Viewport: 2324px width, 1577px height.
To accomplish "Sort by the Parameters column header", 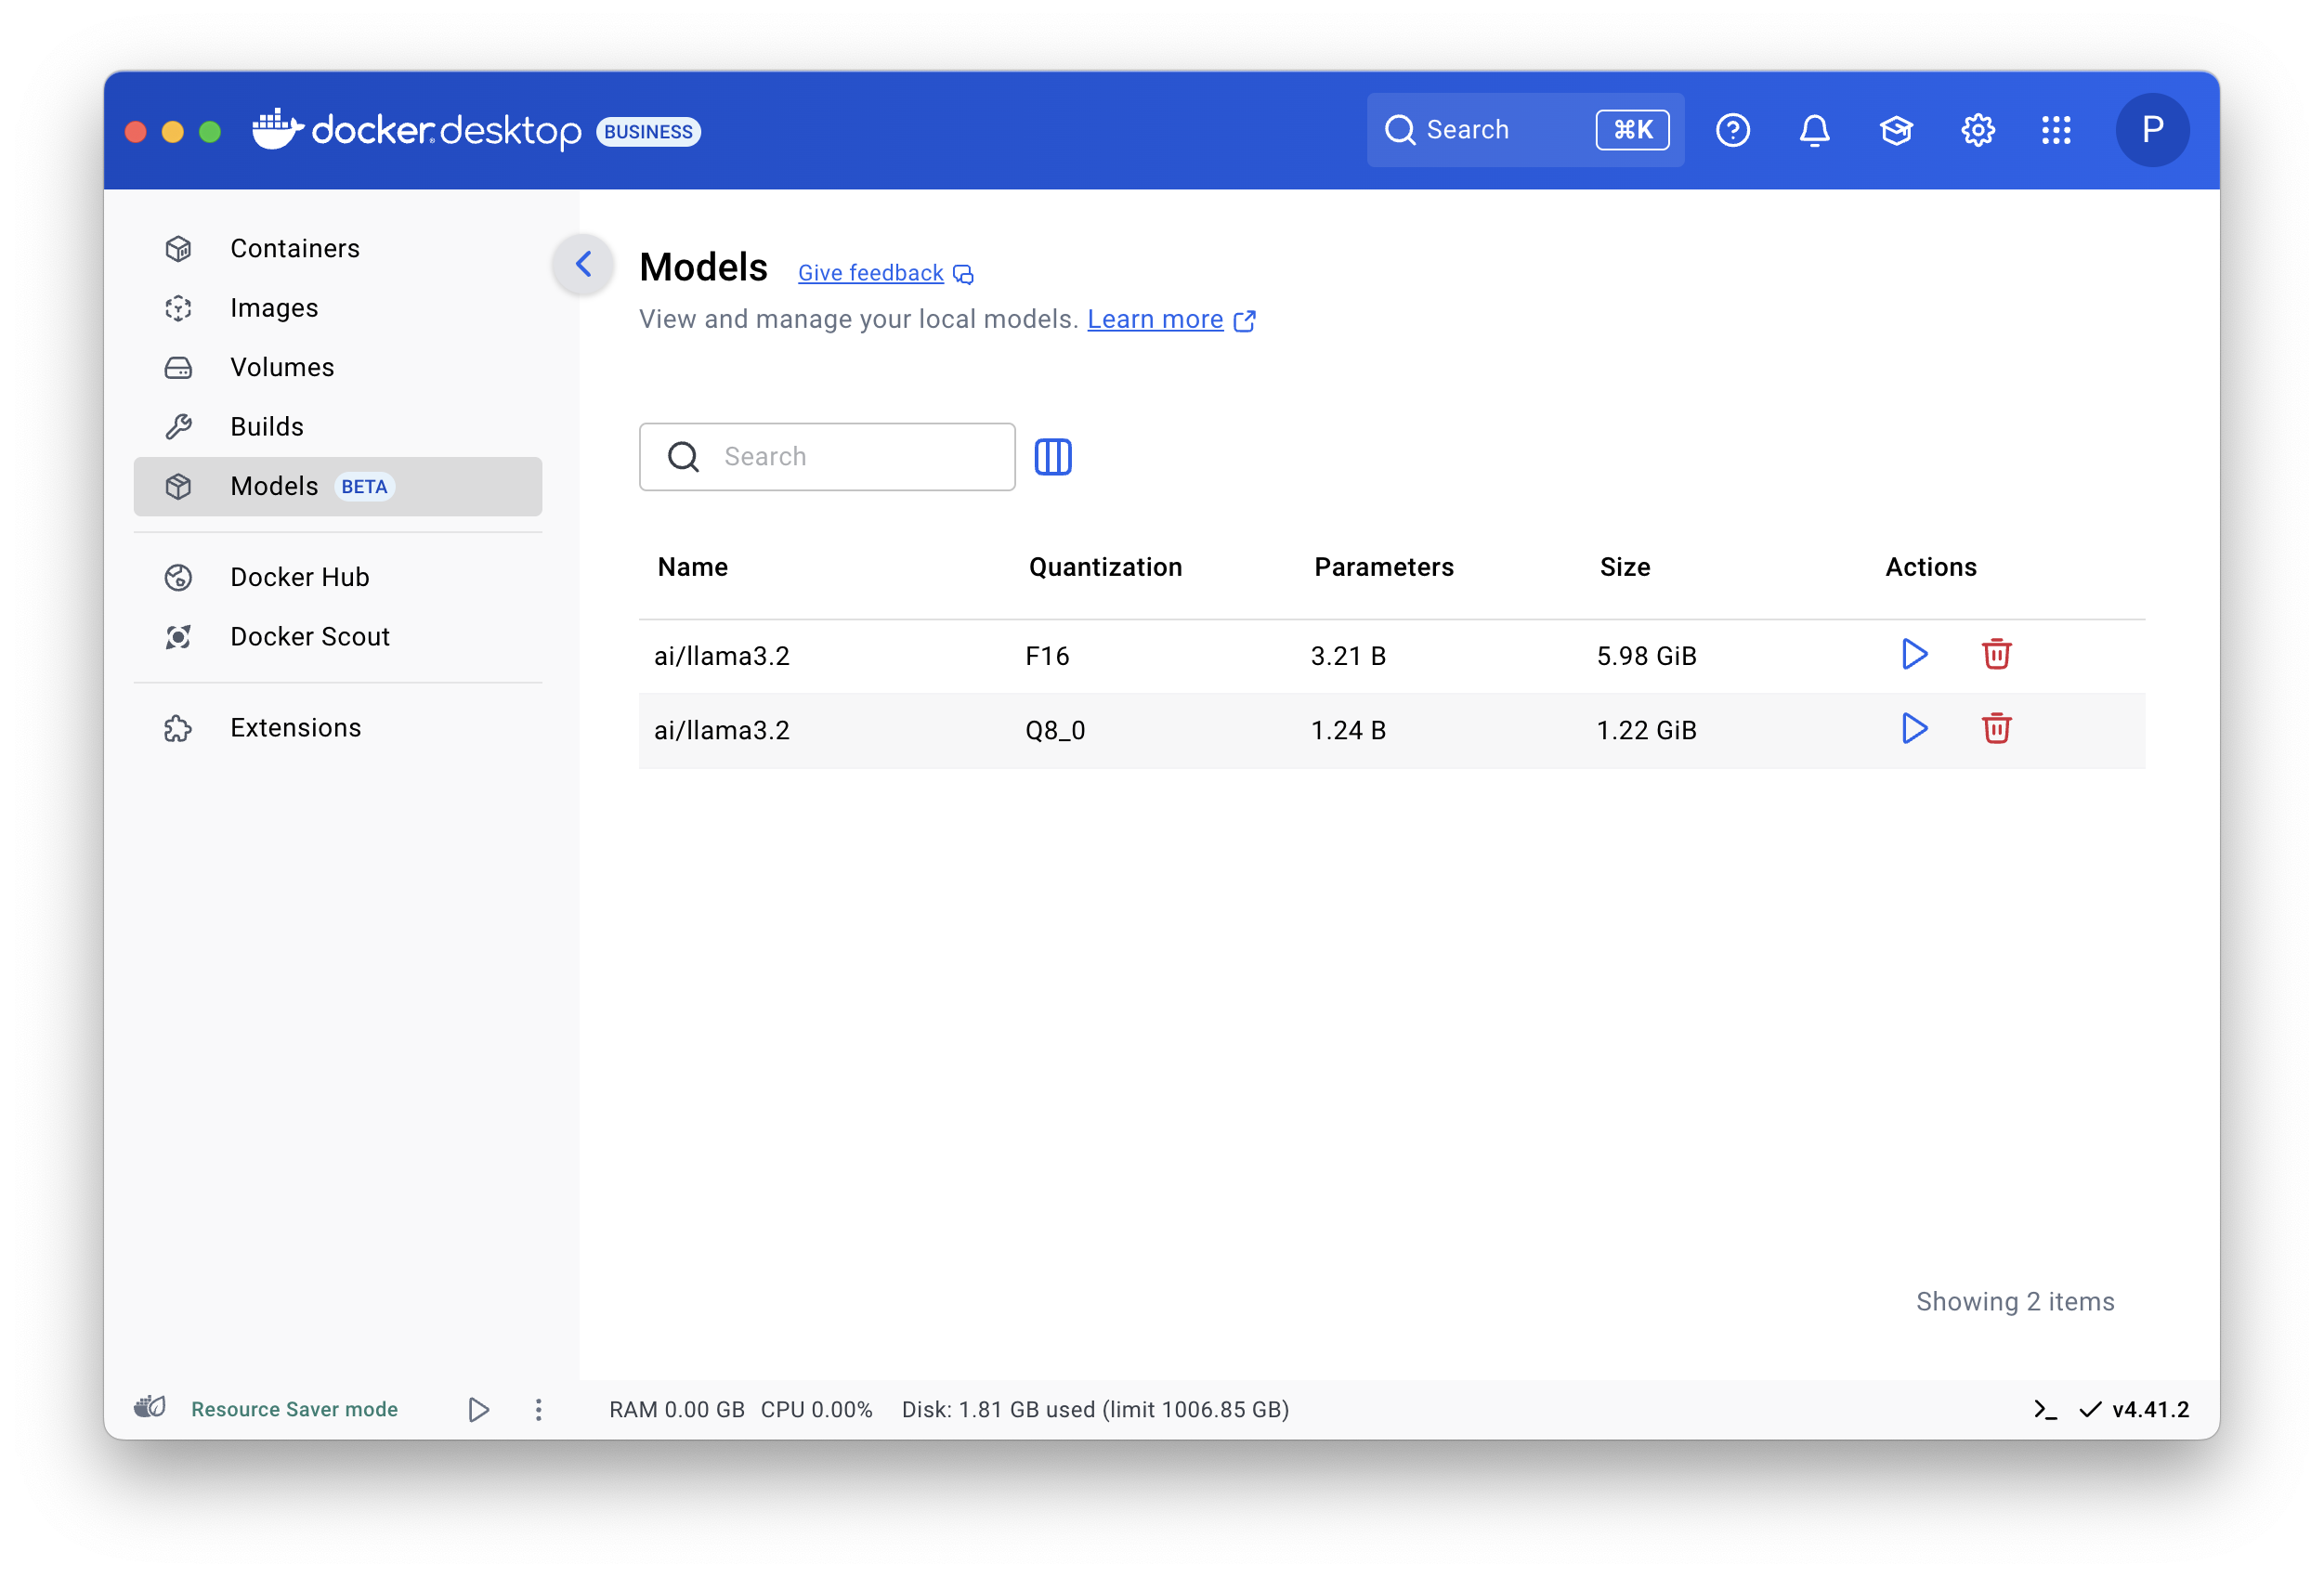I will click(1383, 567).
